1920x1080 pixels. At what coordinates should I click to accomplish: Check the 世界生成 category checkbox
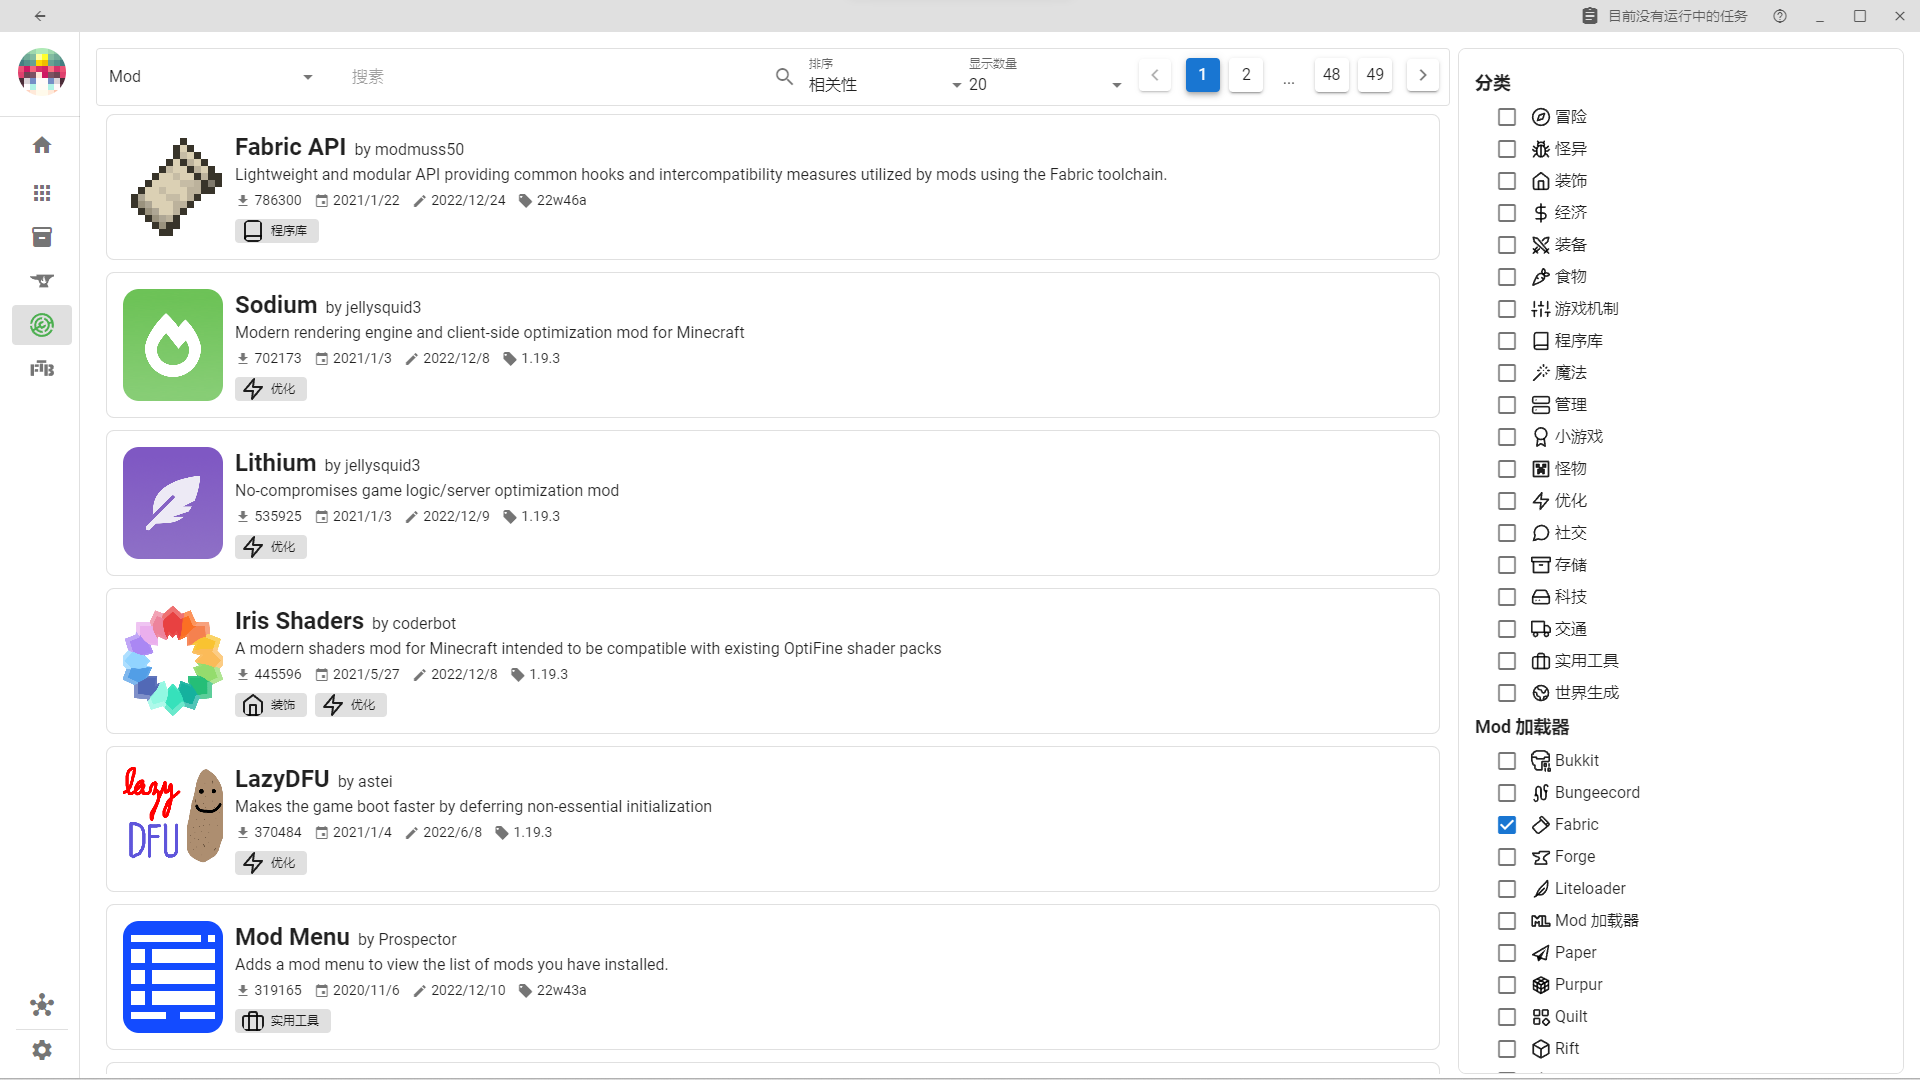click(x=1507, y=693)
